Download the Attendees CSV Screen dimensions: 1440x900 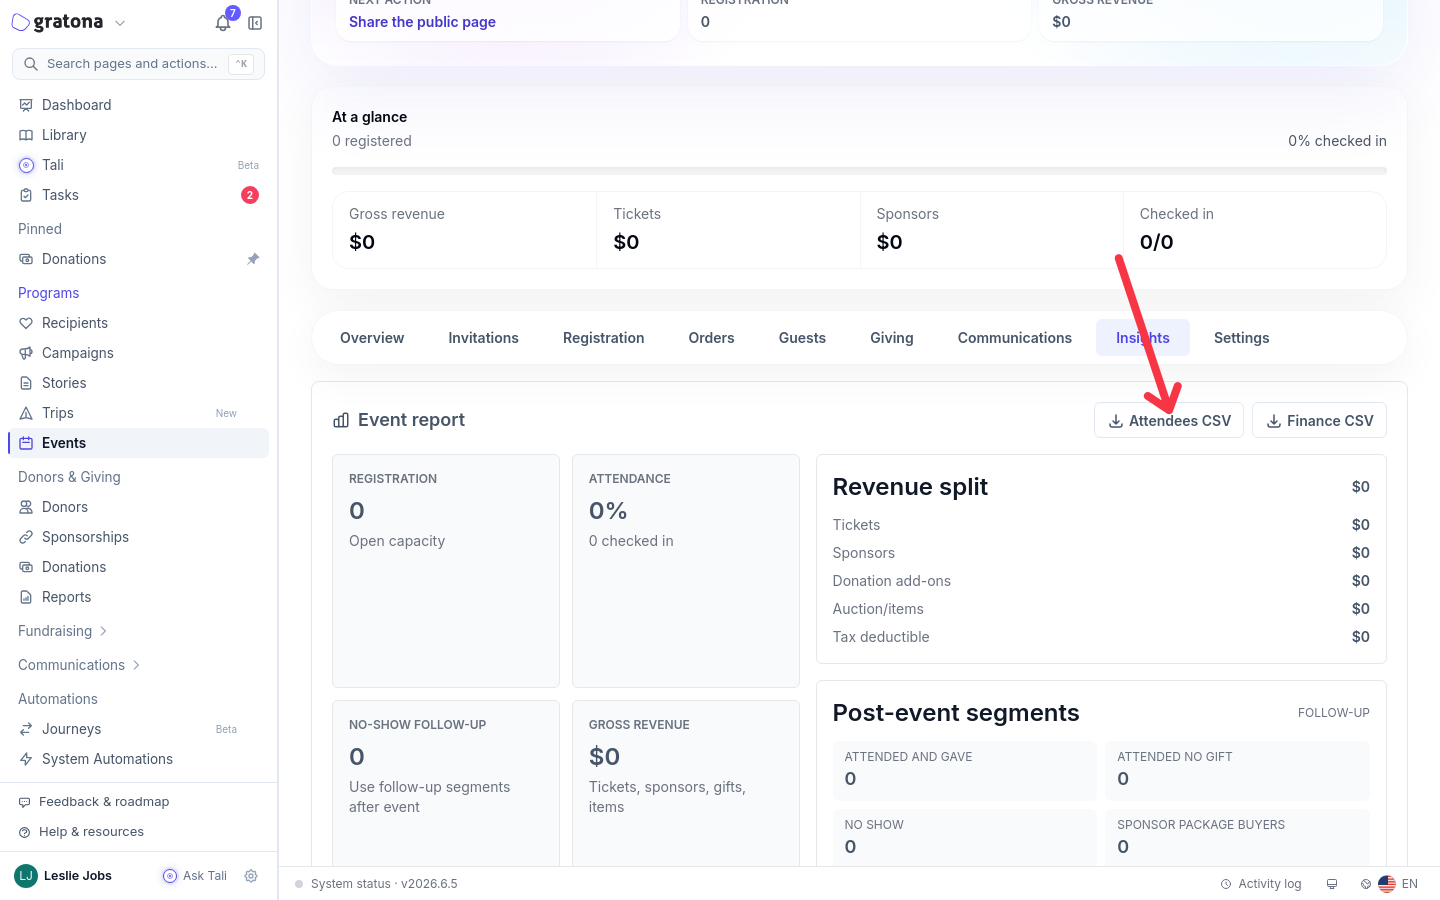1169,420
